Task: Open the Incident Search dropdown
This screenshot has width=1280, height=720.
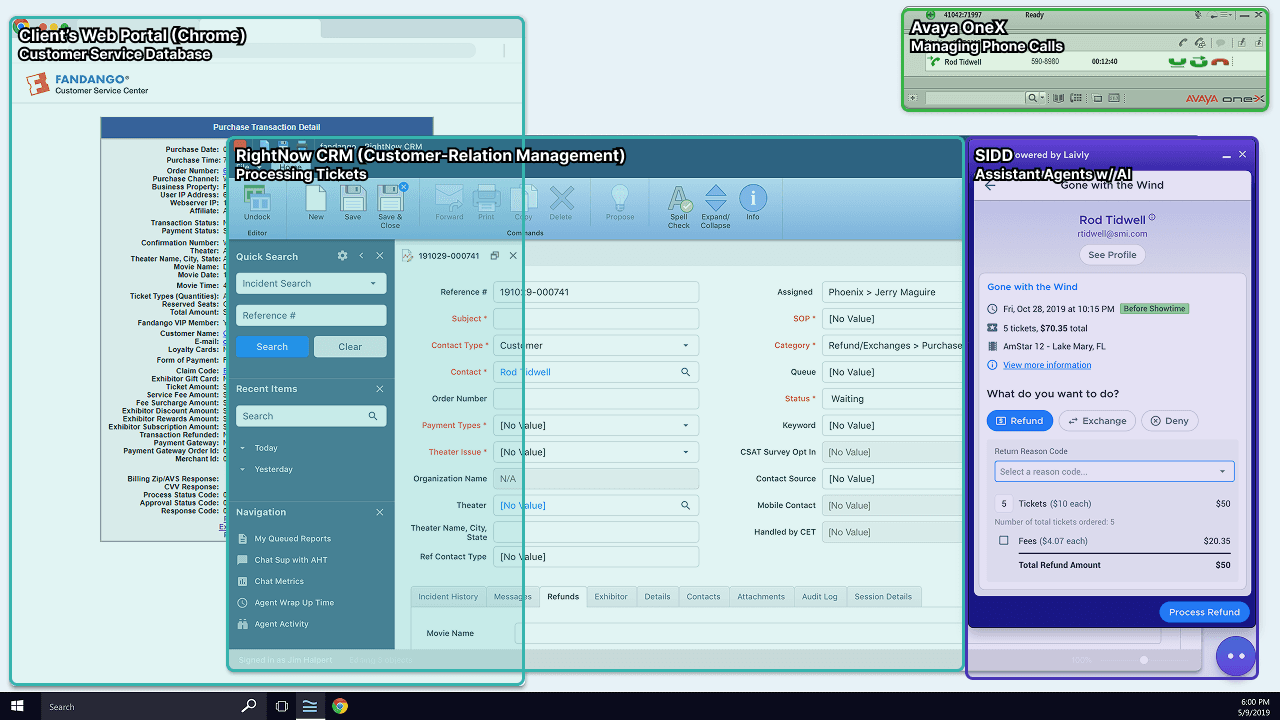Action: pyautogui.click(x=311, y=283)
